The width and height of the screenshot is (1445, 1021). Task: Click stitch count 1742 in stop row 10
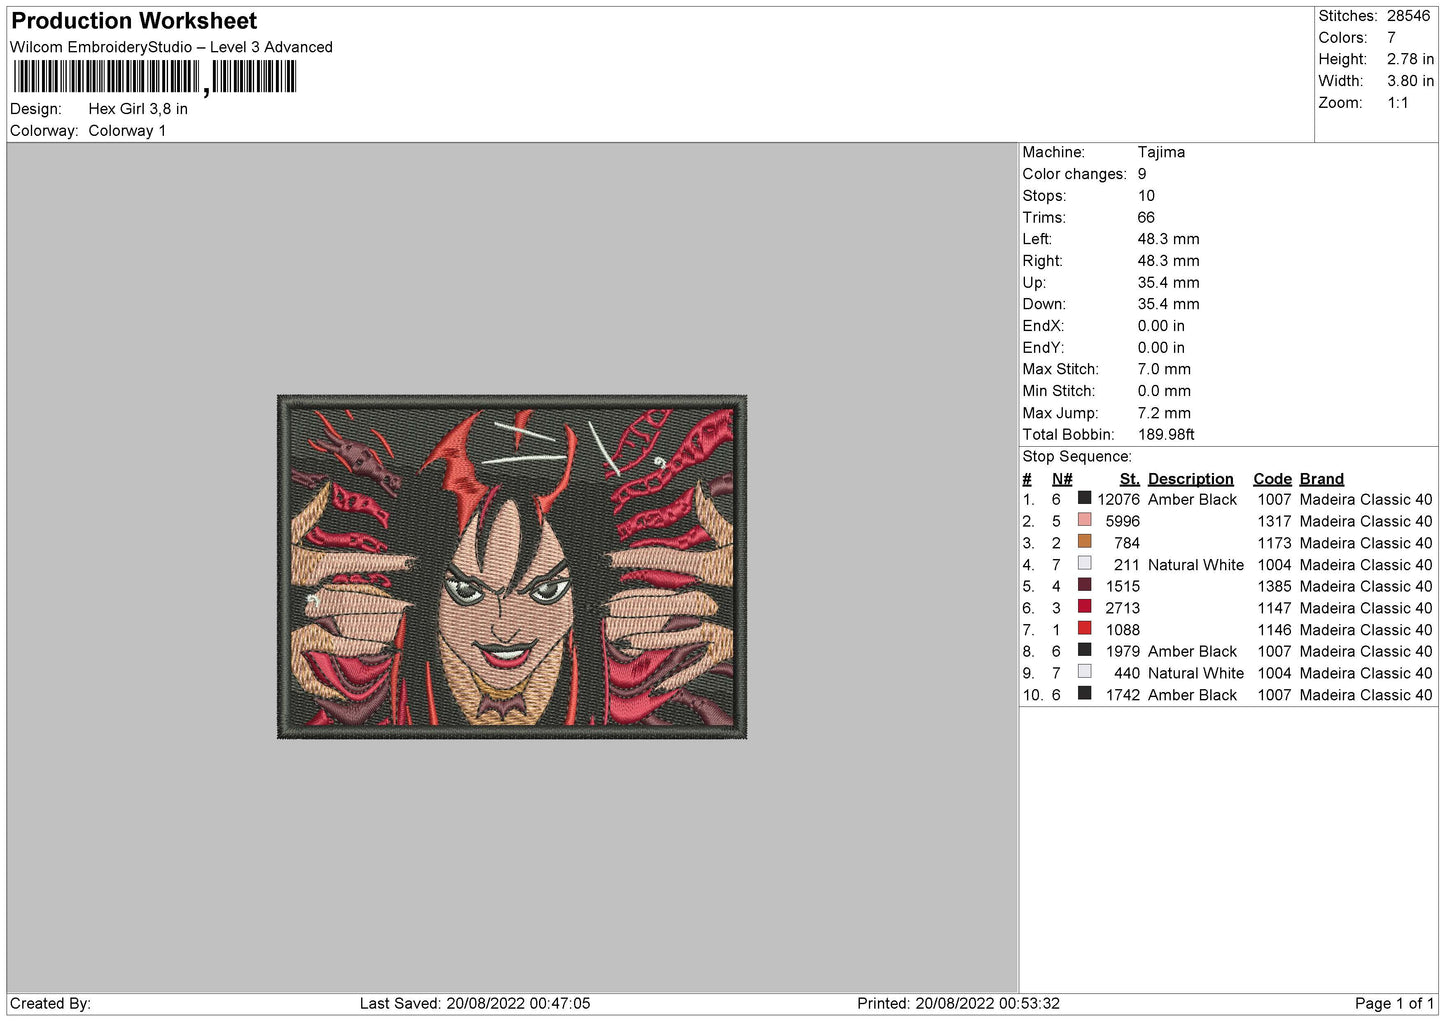click(x=1123, y=695)
